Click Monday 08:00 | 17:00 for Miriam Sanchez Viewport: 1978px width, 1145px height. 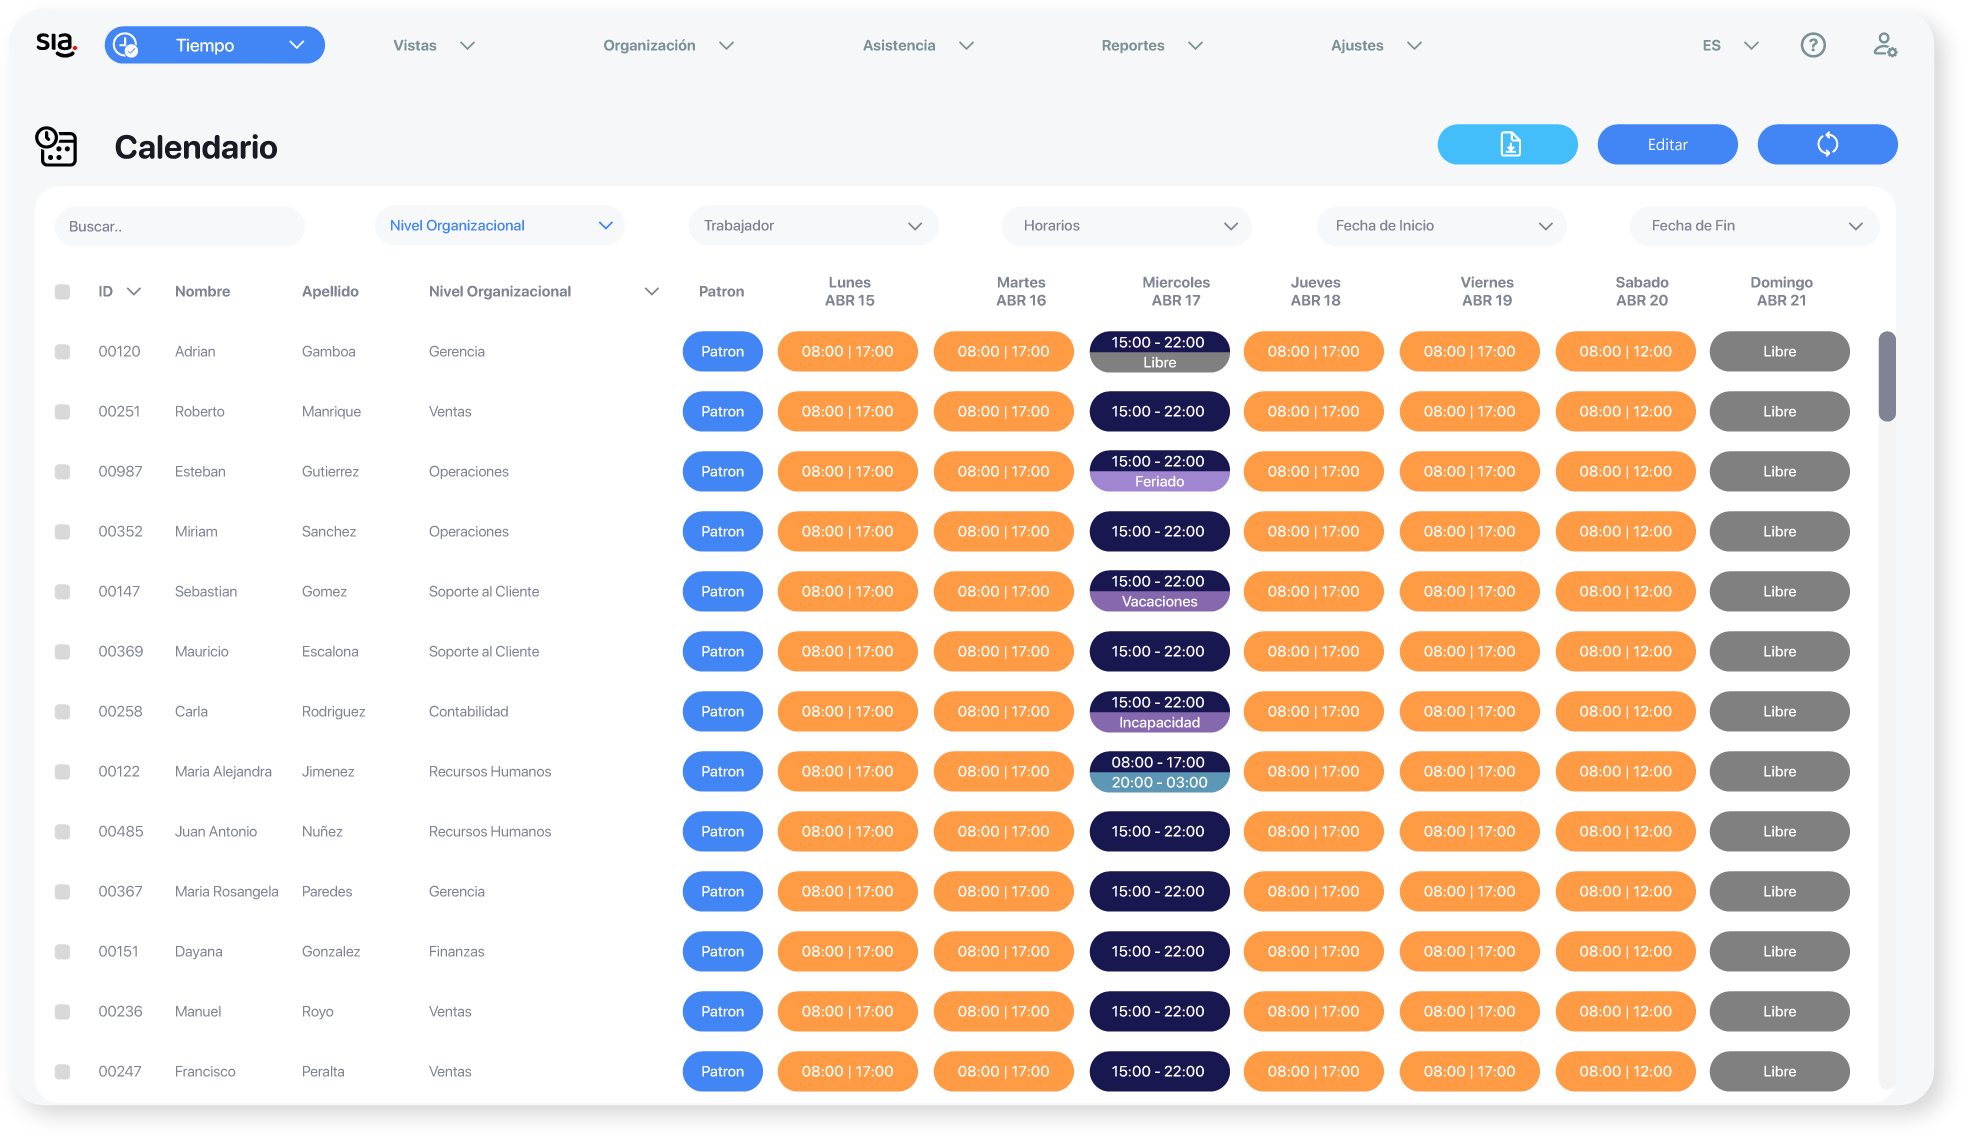pos(848,532)
